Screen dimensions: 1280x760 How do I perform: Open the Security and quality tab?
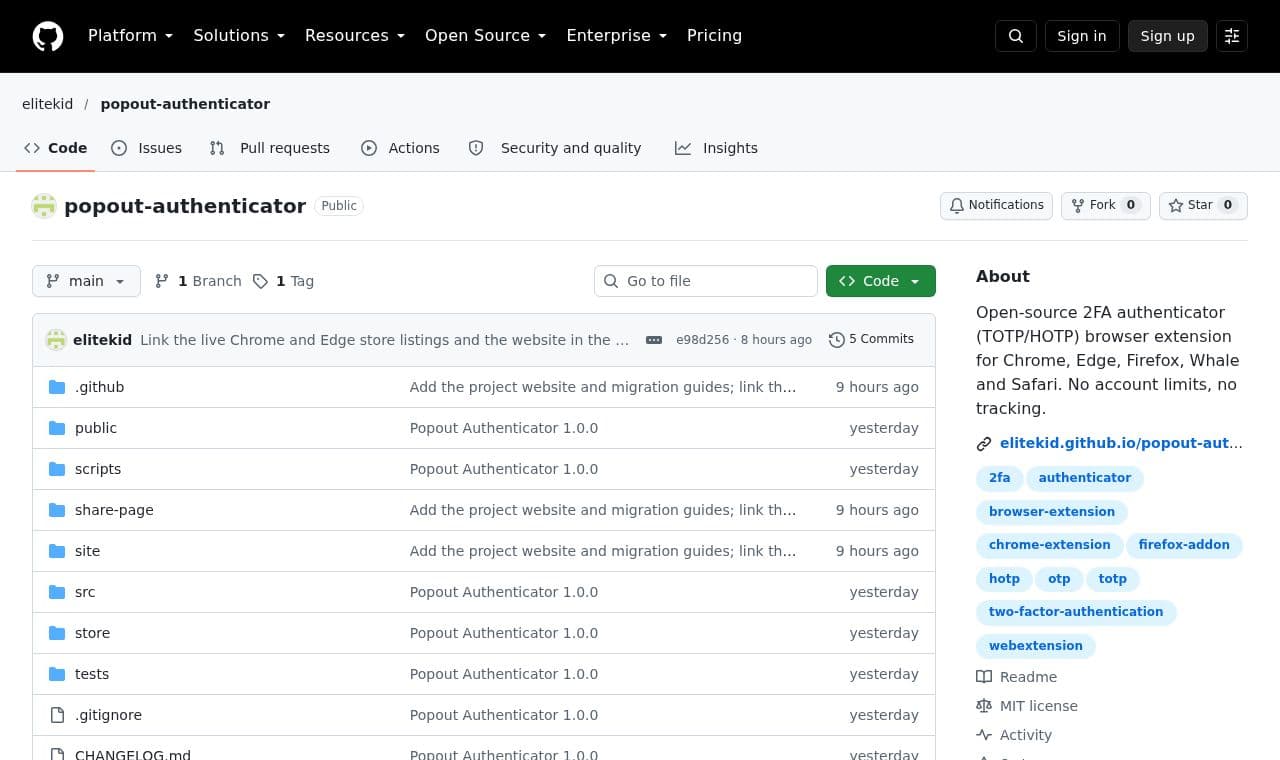pyautogui.click(x=556, y=148)
